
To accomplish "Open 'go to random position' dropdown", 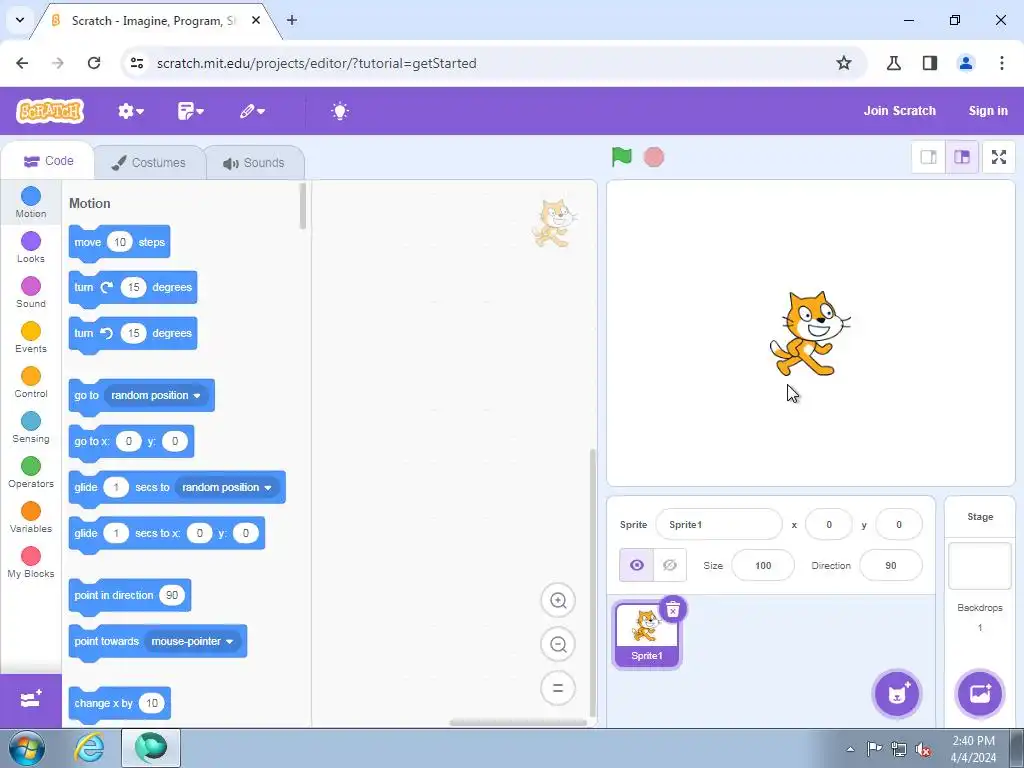I will pos(155,395).
